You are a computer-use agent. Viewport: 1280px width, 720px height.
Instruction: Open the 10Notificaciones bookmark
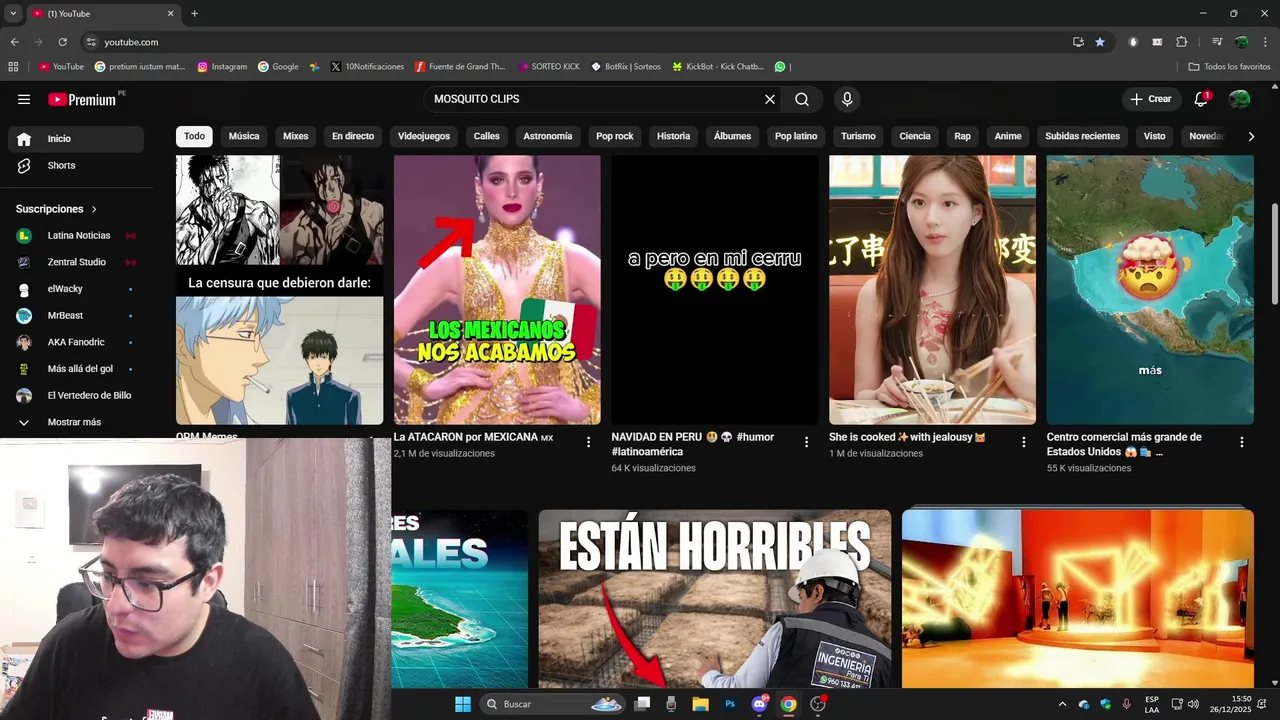point(367,67)
